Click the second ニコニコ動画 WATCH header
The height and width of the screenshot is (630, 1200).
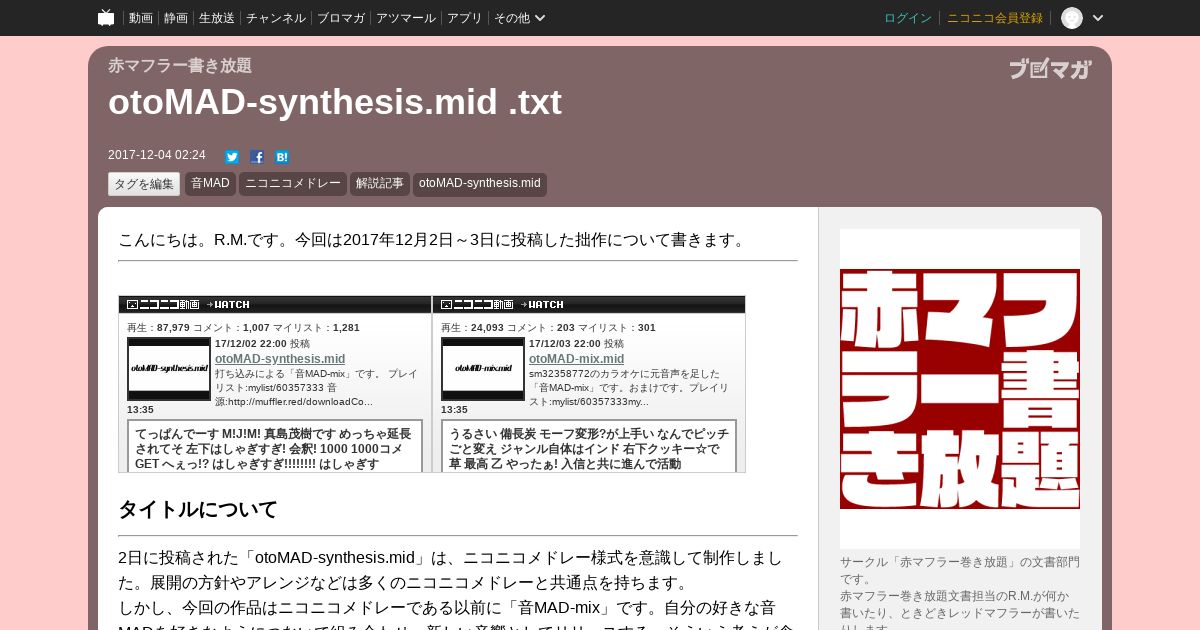click(x=589, y=304)
